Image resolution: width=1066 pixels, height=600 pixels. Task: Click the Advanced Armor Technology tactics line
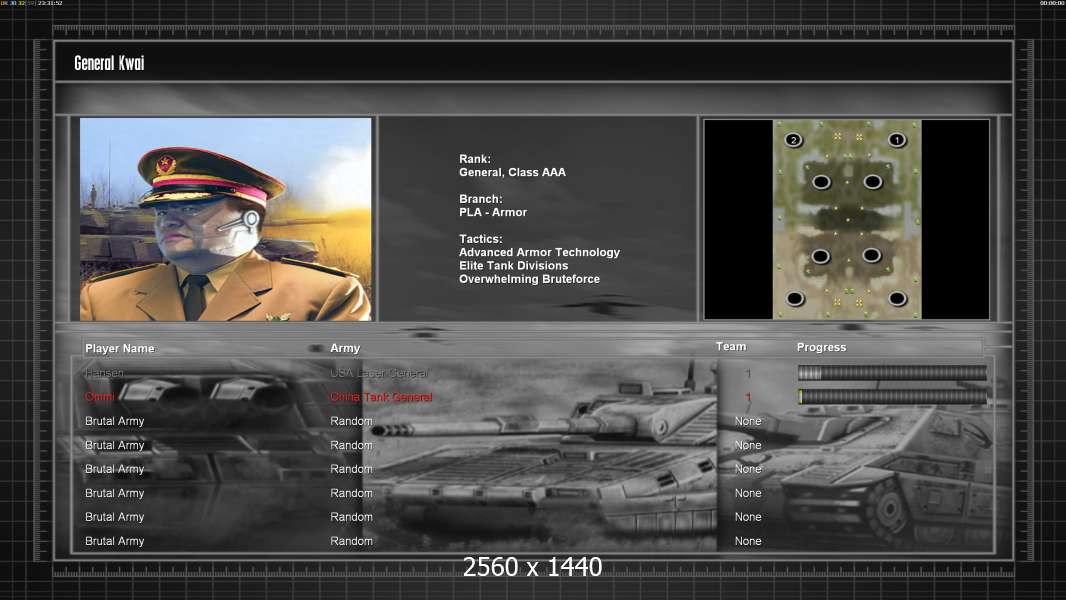pos(539,253)
